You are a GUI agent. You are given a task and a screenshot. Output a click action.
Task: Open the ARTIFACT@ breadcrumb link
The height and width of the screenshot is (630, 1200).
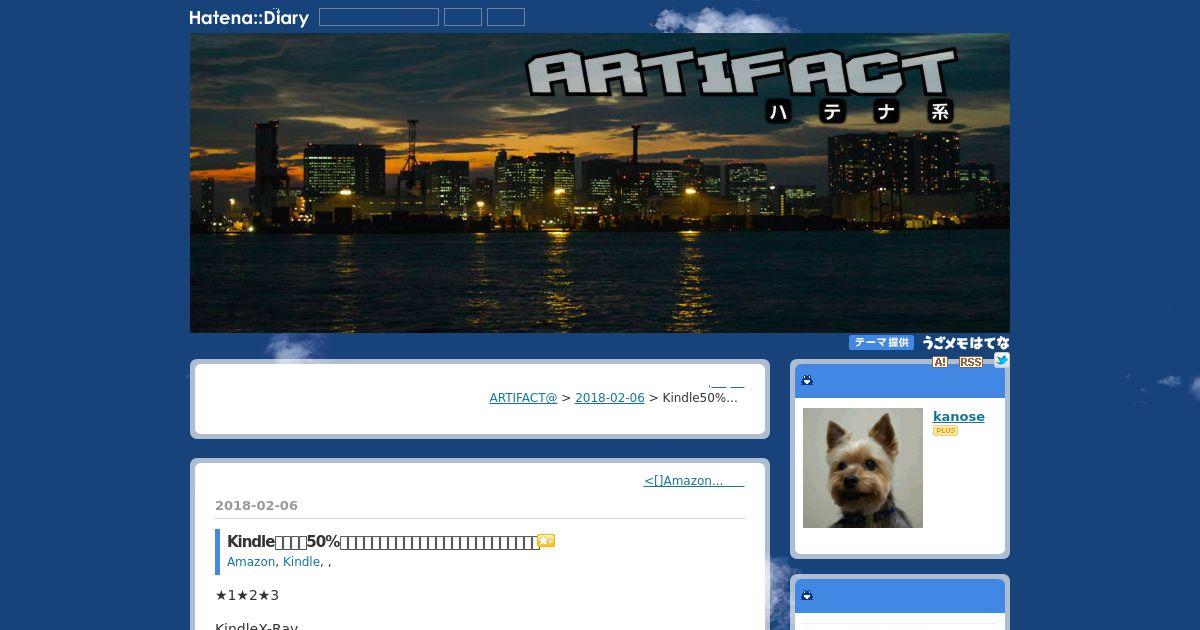pos(523,398)
